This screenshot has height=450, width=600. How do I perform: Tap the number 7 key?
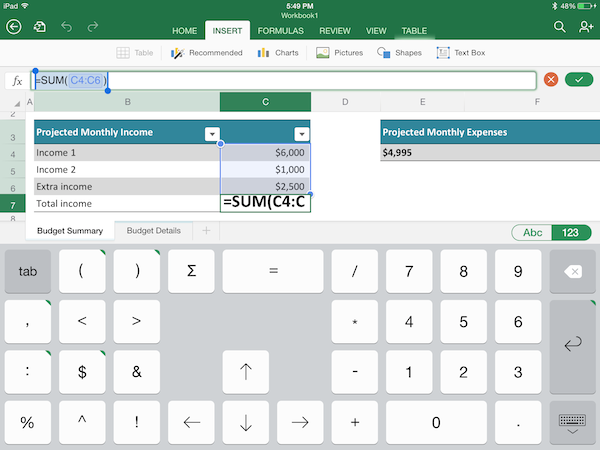[409, 271]
